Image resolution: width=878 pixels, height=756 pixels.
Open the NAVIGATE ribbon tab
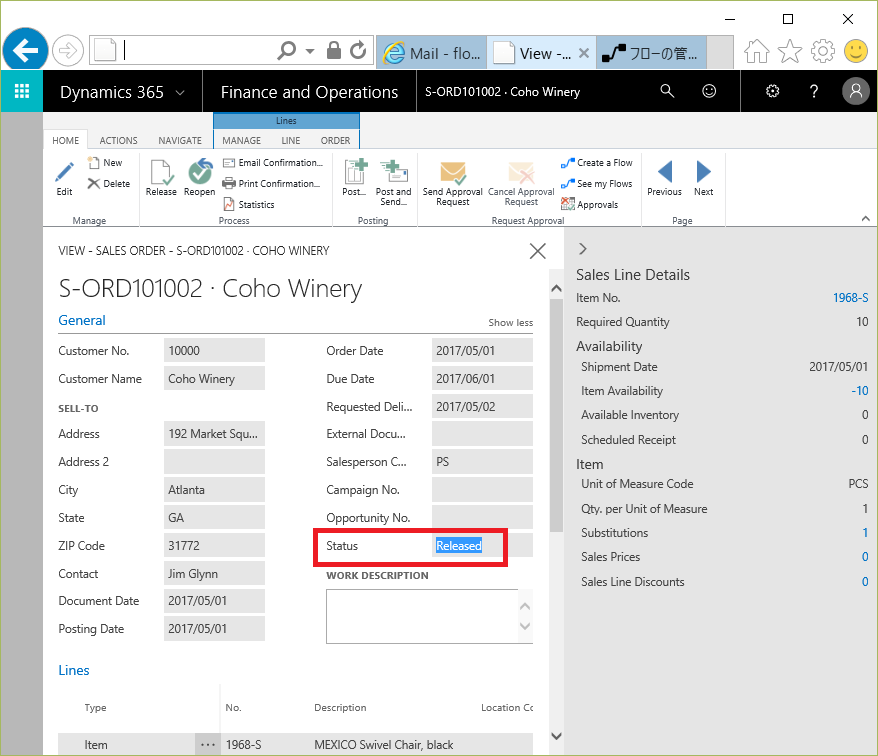click(x=180, y=141)
